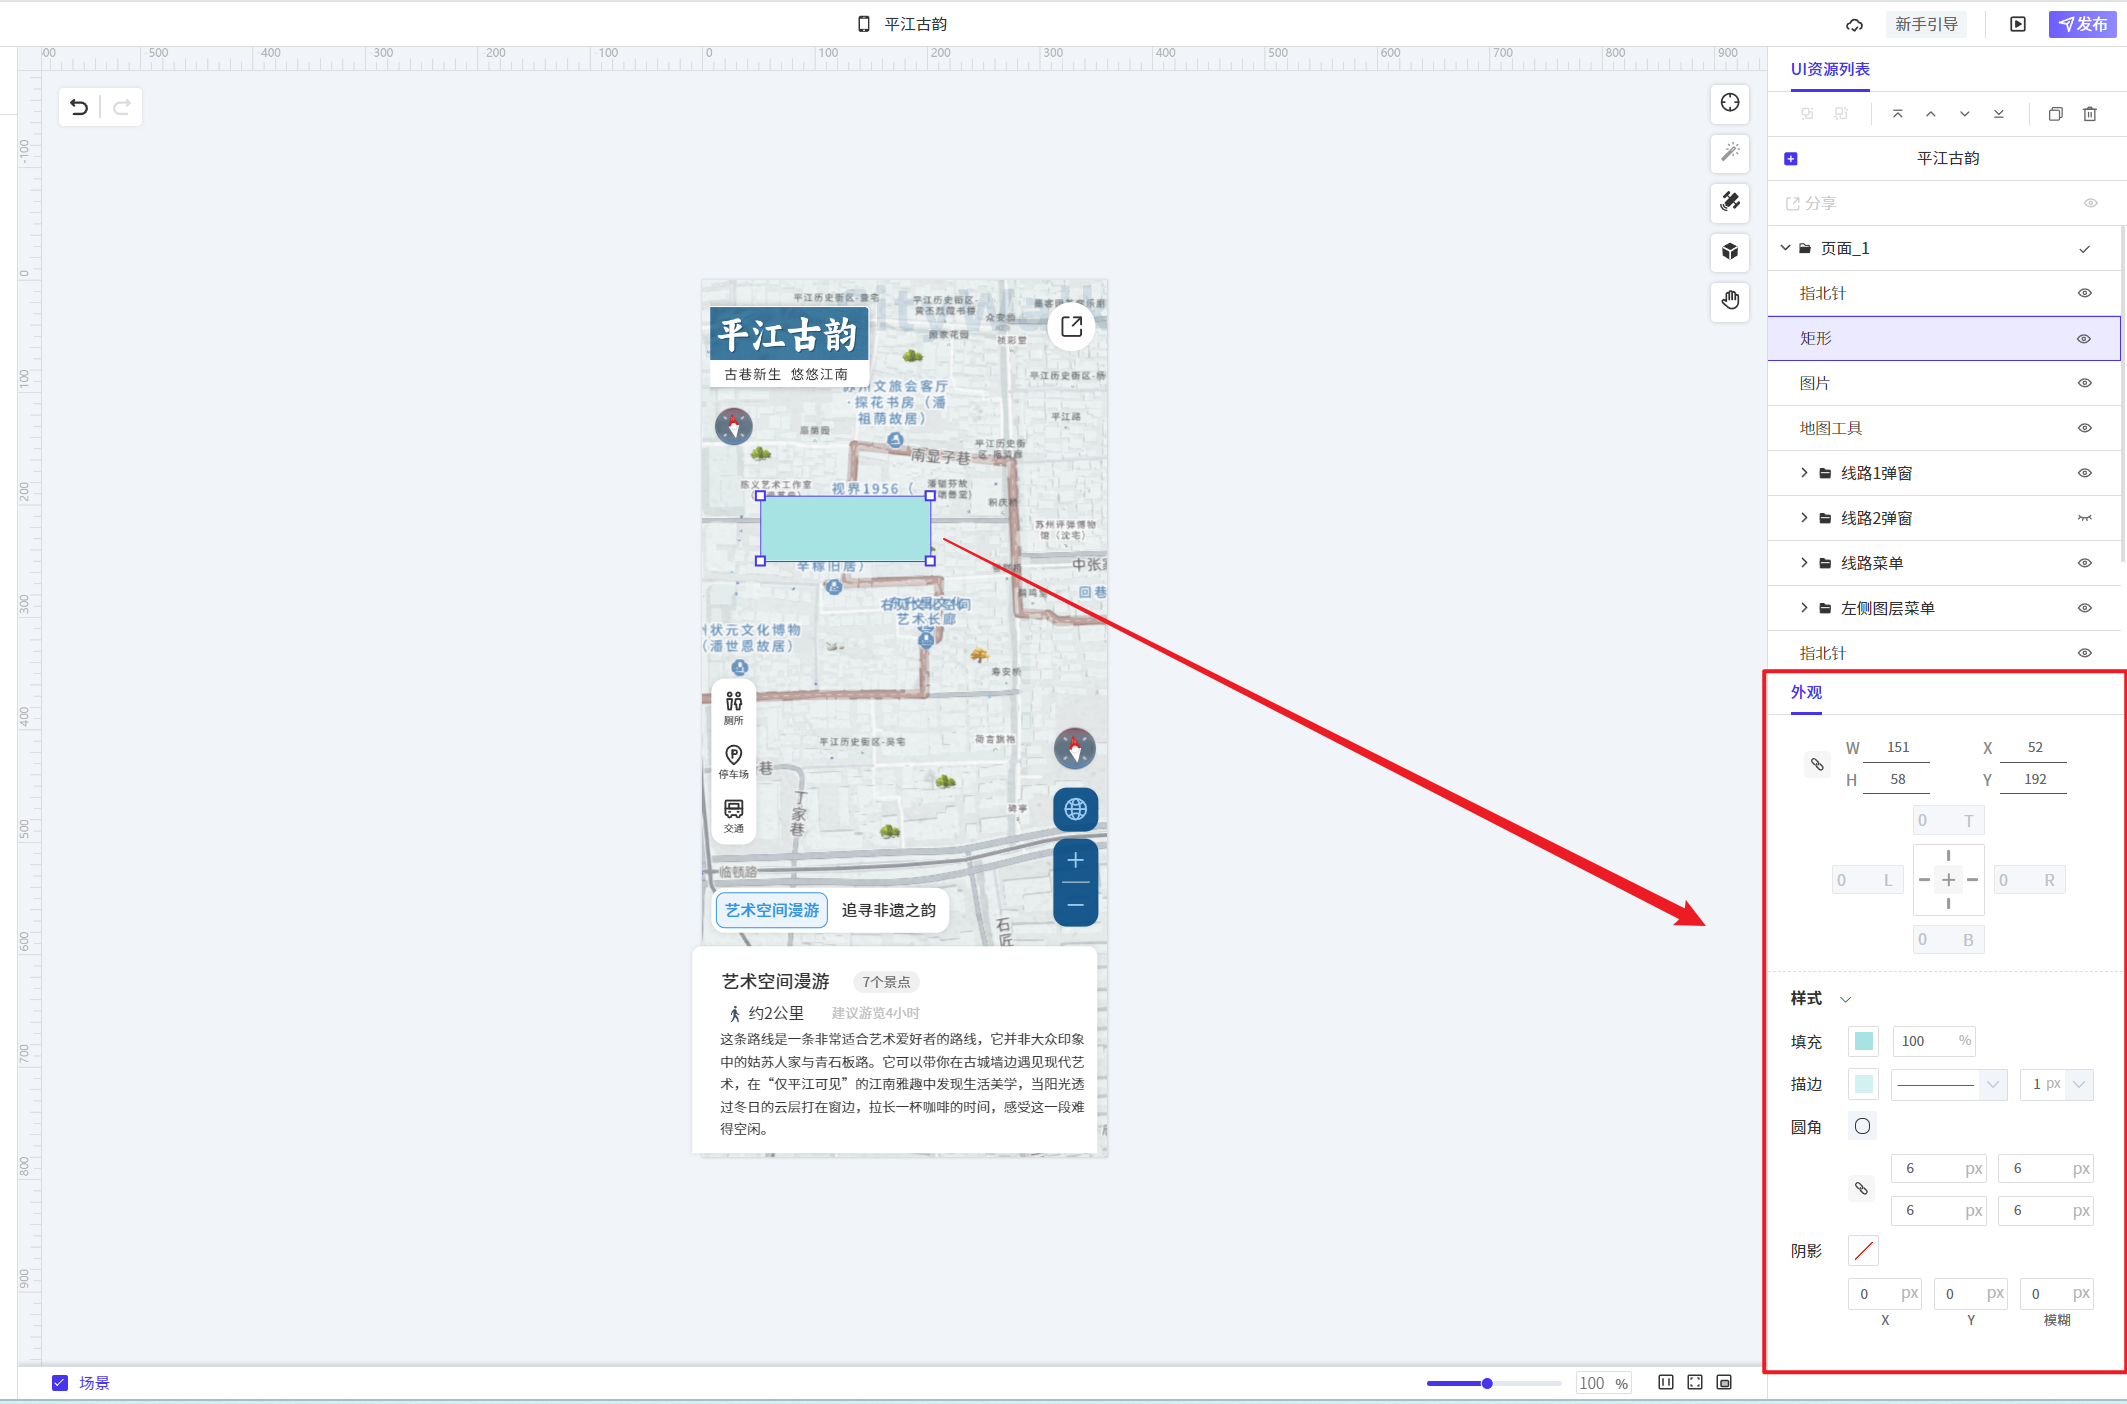
Task: Collapse the 页面_1 folder
Action: pos(1785,248)
